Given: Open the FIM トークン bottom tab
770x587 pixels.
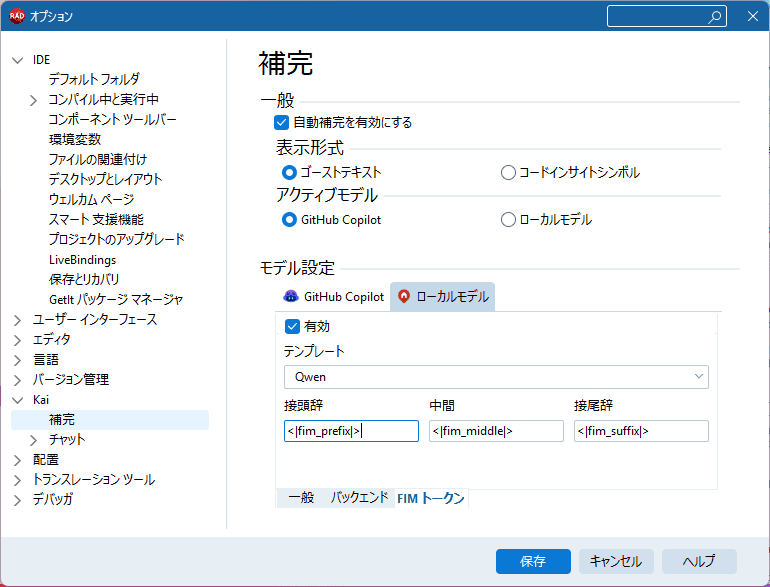Looking at the screenshot, I should click(431, 498).
